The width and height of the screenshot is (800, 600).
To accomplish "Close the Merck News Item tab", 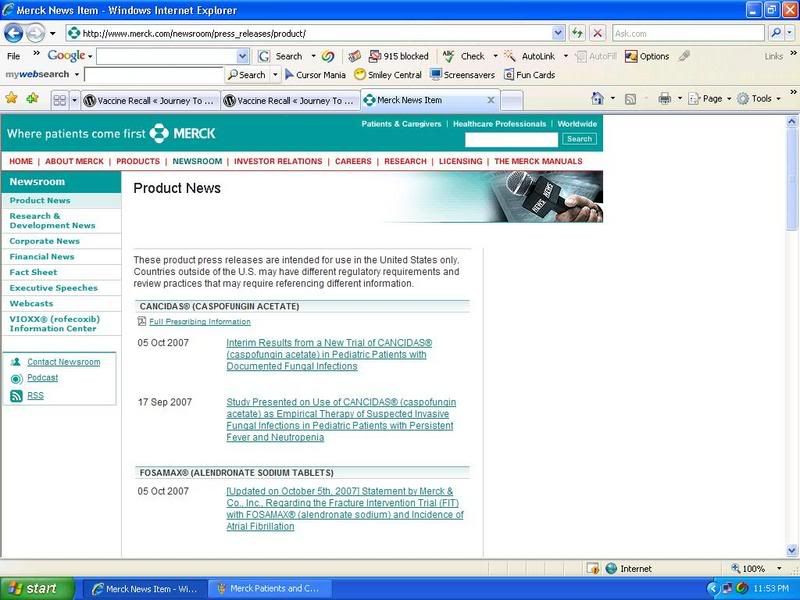I will 491,100.
